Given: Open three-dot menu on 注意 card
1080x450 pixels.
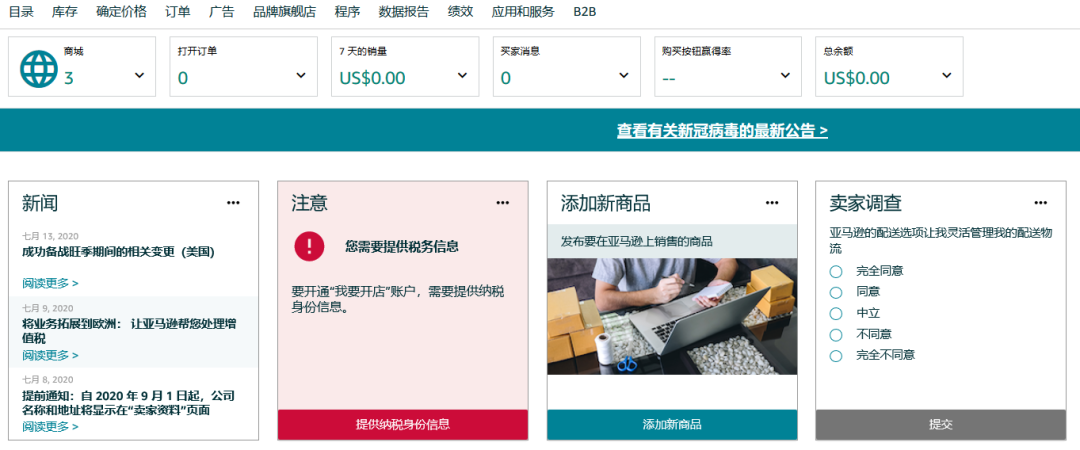Looking at the screenshot, I should pyautogui.click(x=503, y=203).
